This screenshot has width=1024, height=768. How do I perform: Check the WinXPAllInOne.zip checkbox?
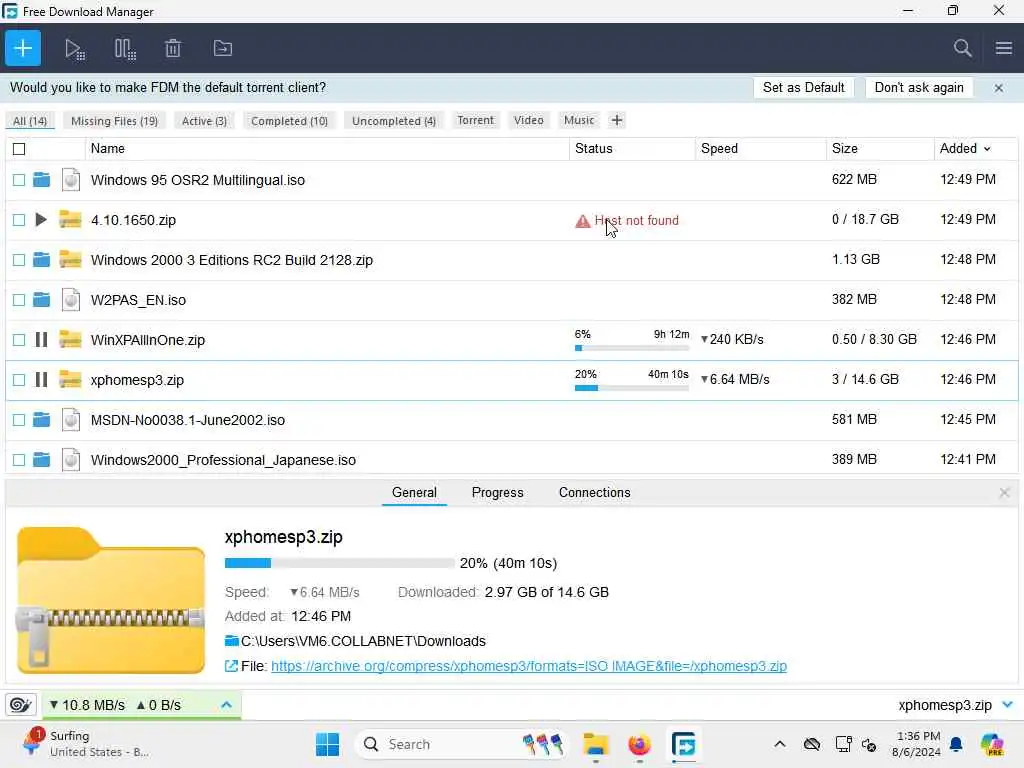[19, 340]
